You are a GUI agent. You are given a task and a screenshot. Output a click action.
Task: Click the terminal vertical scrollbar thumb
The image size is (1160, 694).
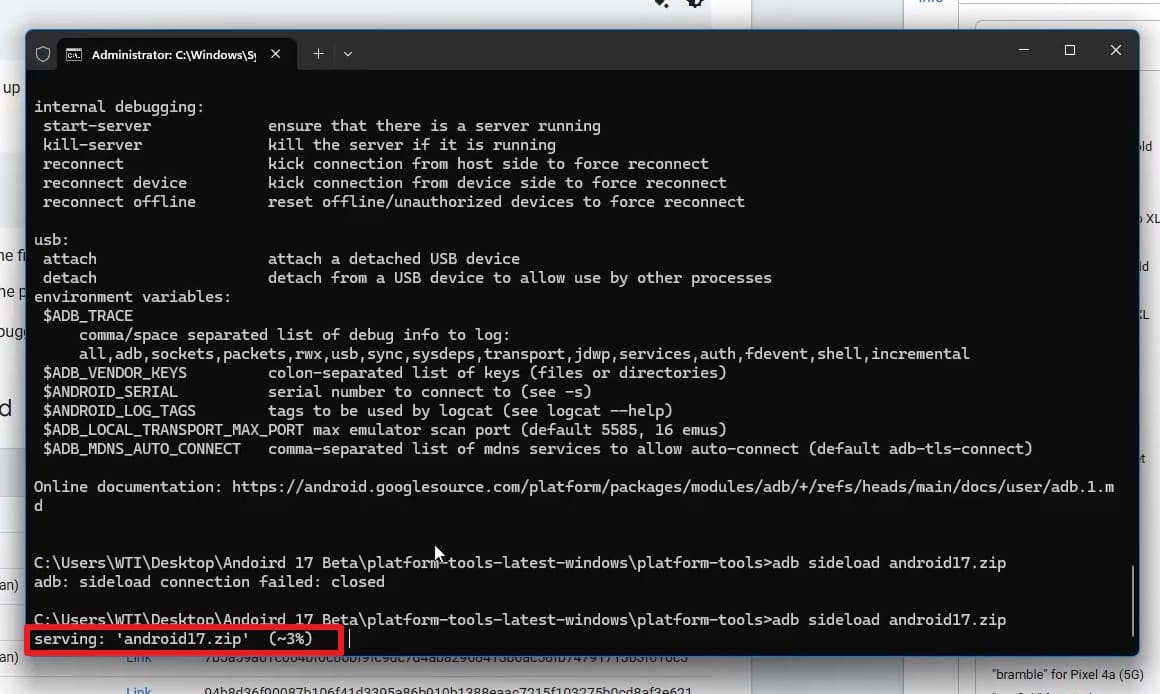click(1133, 601)
